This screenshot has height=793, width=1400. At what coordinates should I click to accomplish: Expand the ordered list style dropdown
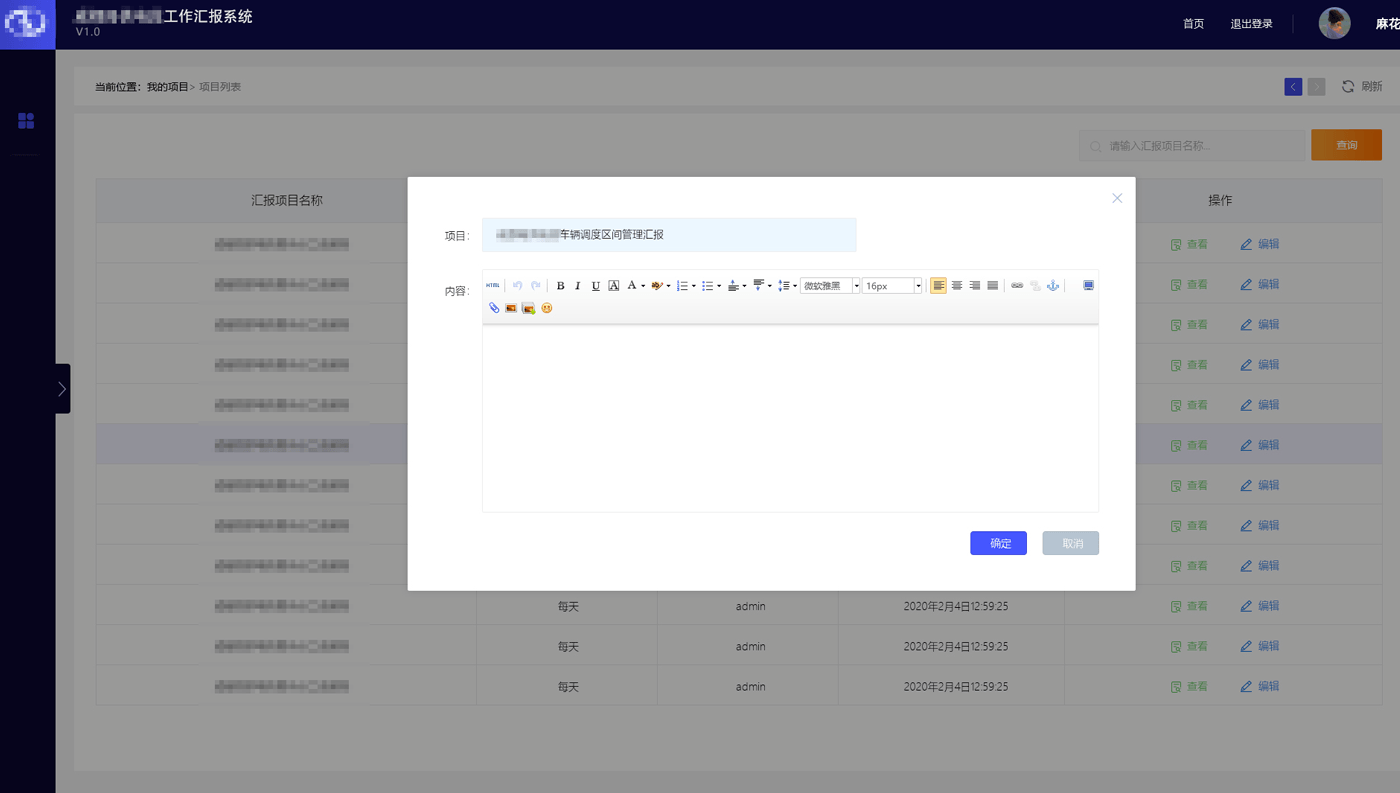point(694,287)
